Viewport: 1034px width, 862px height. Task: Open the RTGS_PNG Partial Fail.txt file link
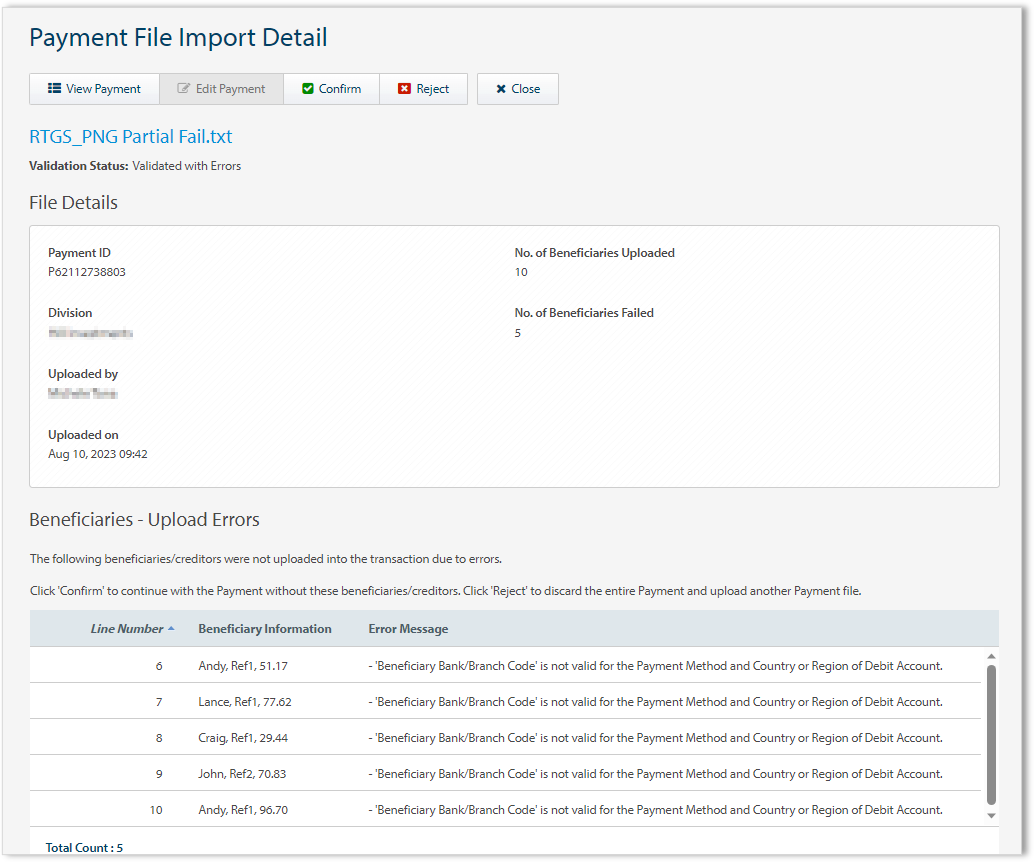tap(130, 137)
